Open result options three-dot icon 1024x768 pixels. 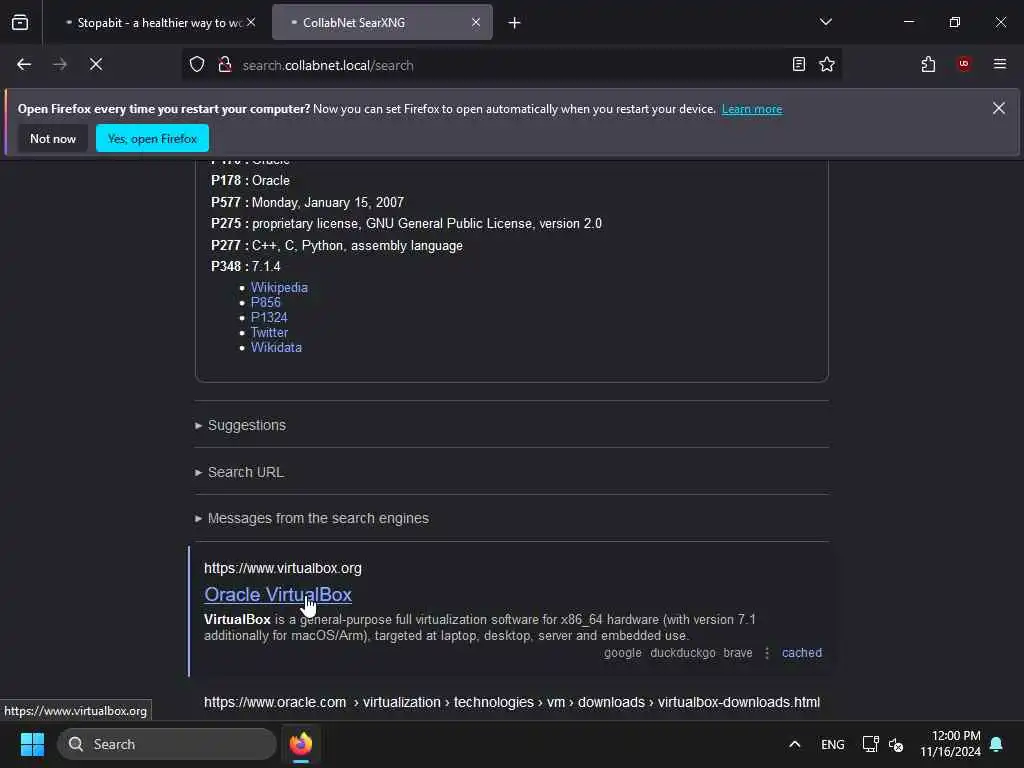pos(767,653)
